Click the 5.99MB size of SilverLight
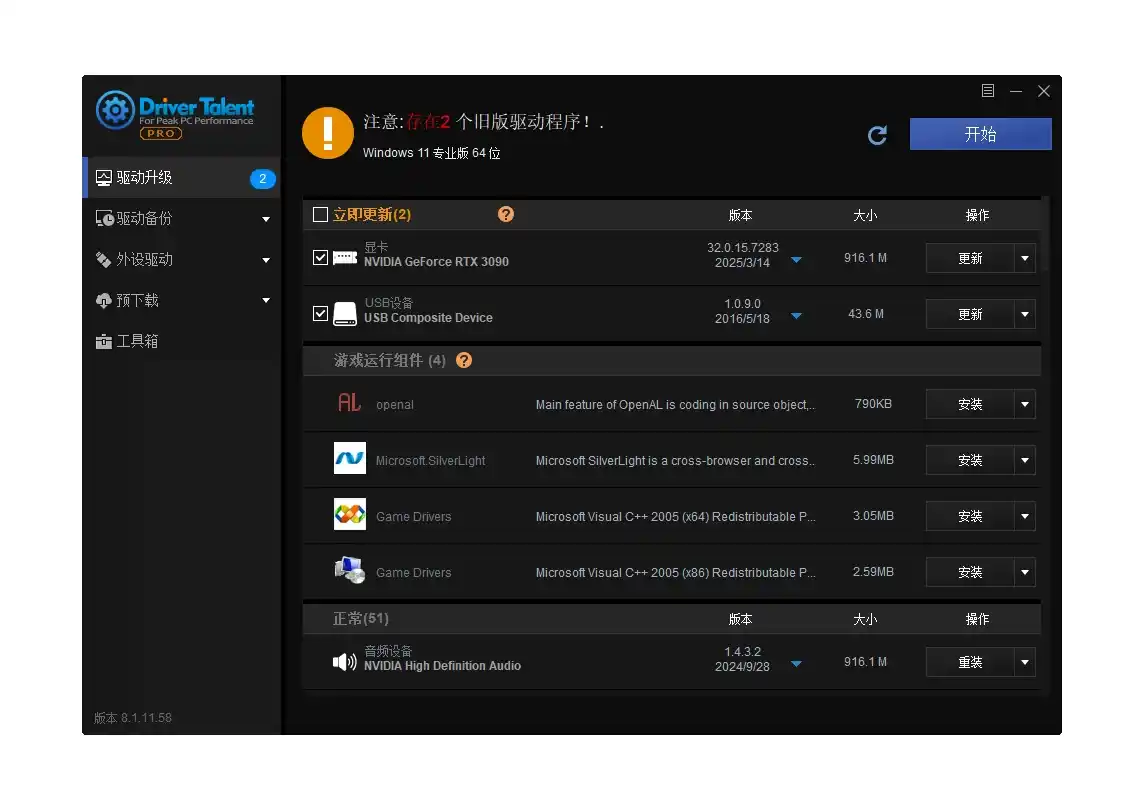Screen dimensions: 1139x786 tap(873, 460)
